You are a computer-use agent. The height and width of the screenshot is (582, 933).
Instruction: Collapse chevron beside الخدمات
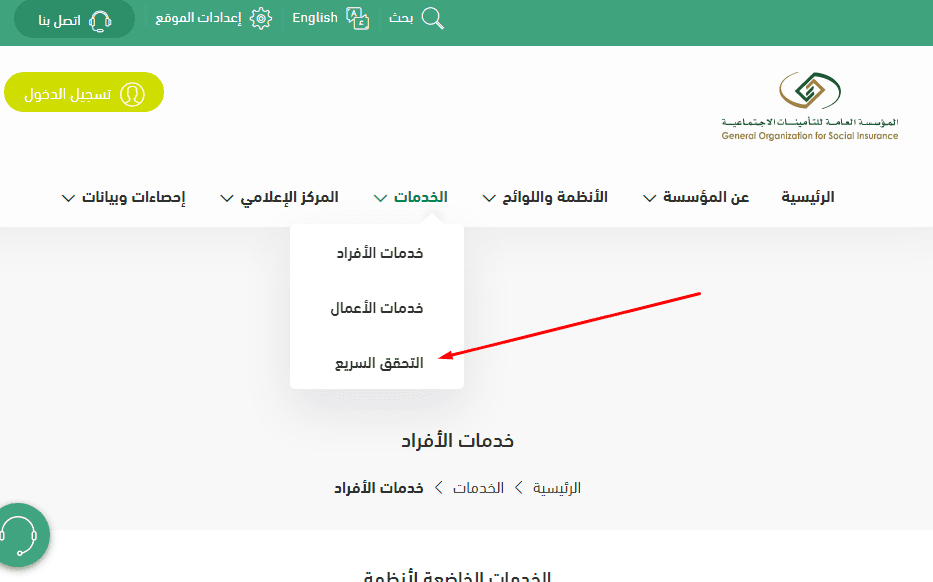coord(380,198)
